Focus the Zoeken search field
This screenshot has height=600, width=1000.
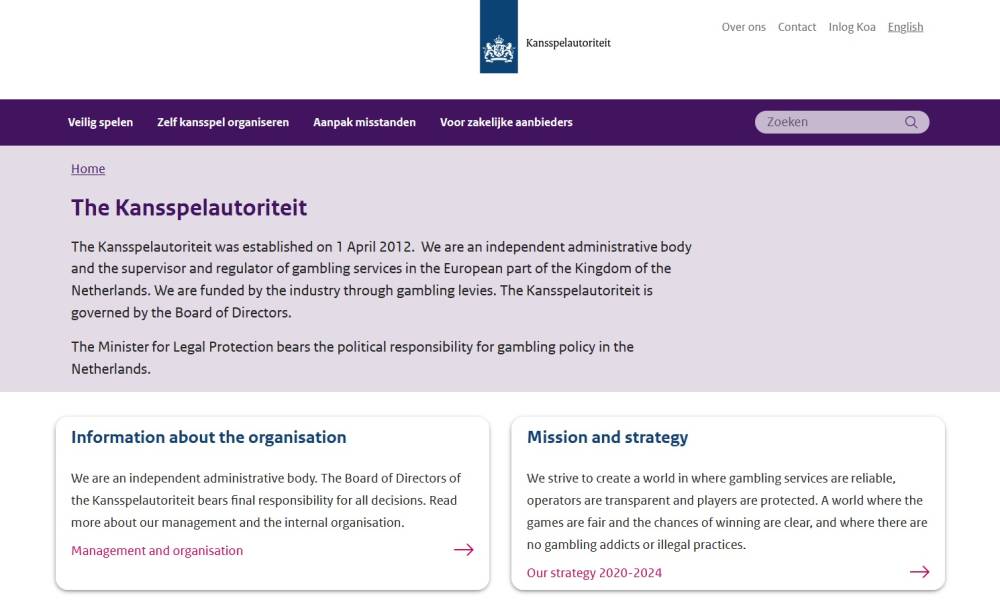click(x=830, y=122)
